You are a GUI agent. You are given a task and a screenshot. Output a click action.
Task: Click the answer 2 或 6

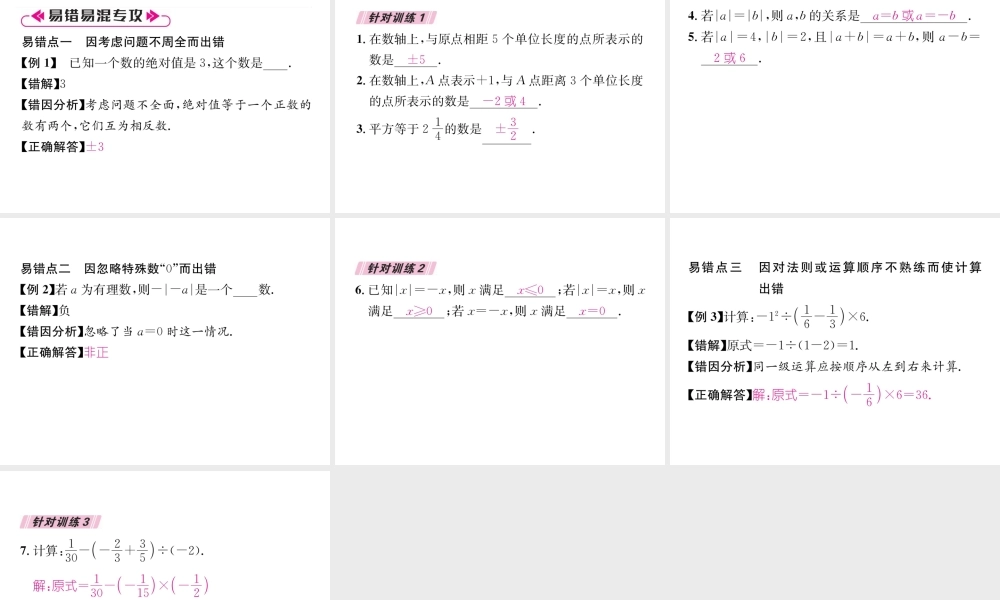[x=729, y=58]
